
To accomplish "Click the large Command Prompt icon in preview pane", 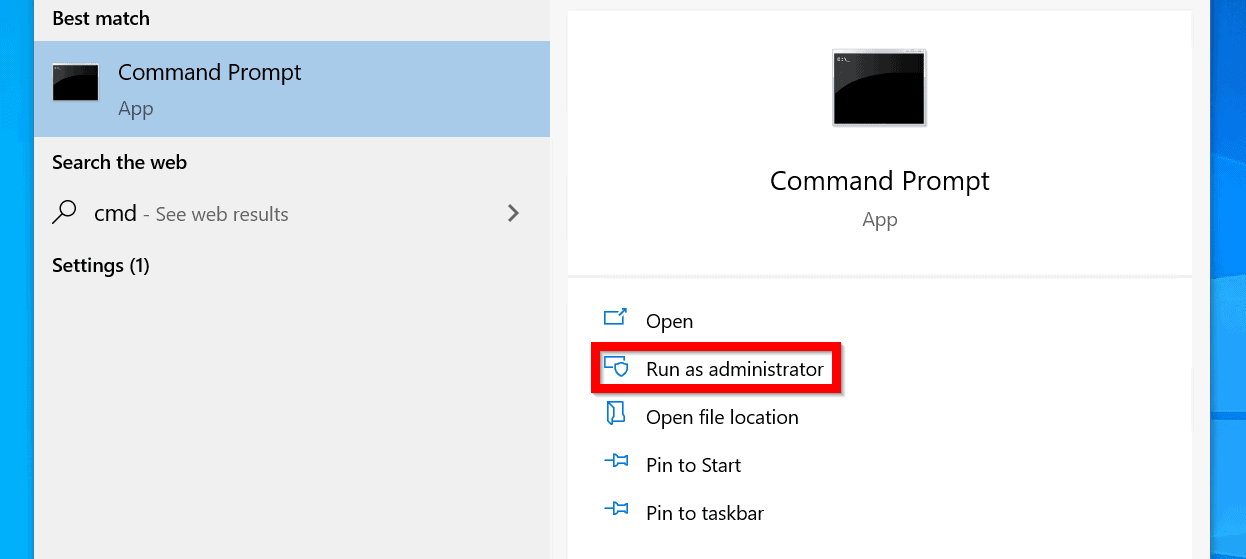I will [x=879, y=88].
